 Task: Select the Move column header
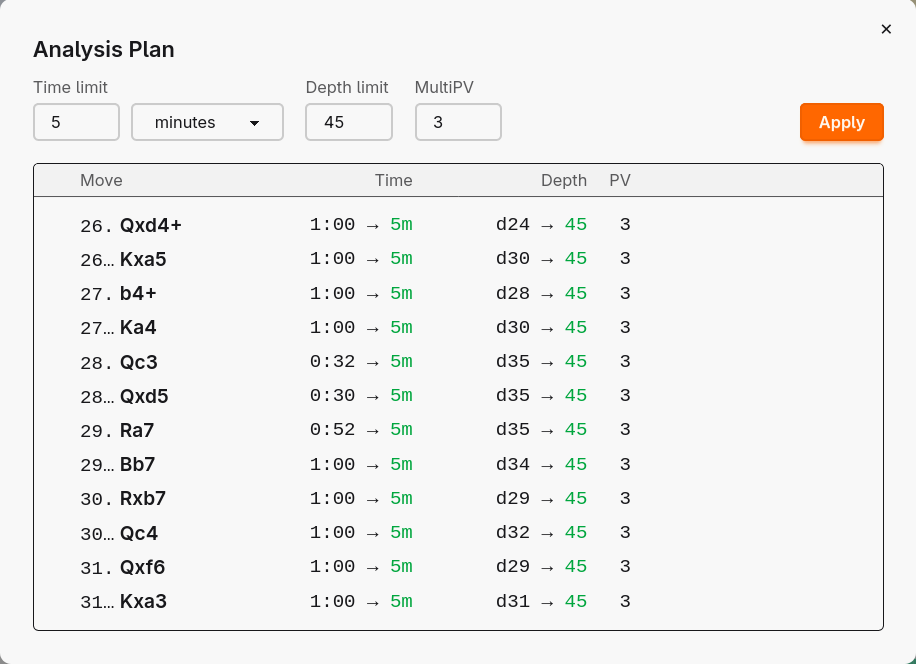(x=101, y=180)
